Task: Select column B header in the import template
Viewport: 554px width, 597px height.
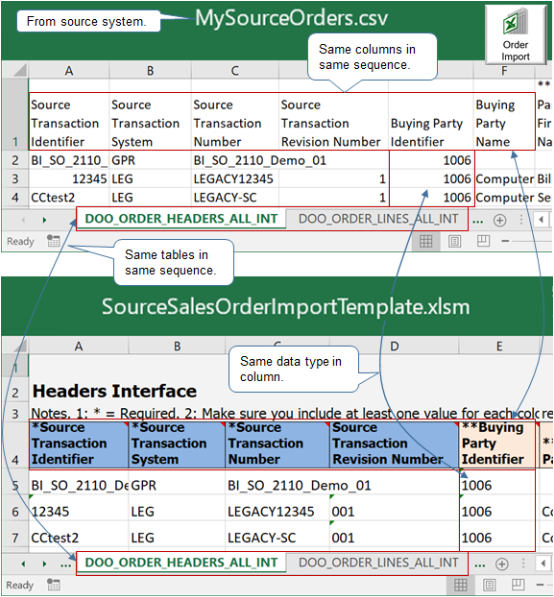Action: (x=177, y=346)
